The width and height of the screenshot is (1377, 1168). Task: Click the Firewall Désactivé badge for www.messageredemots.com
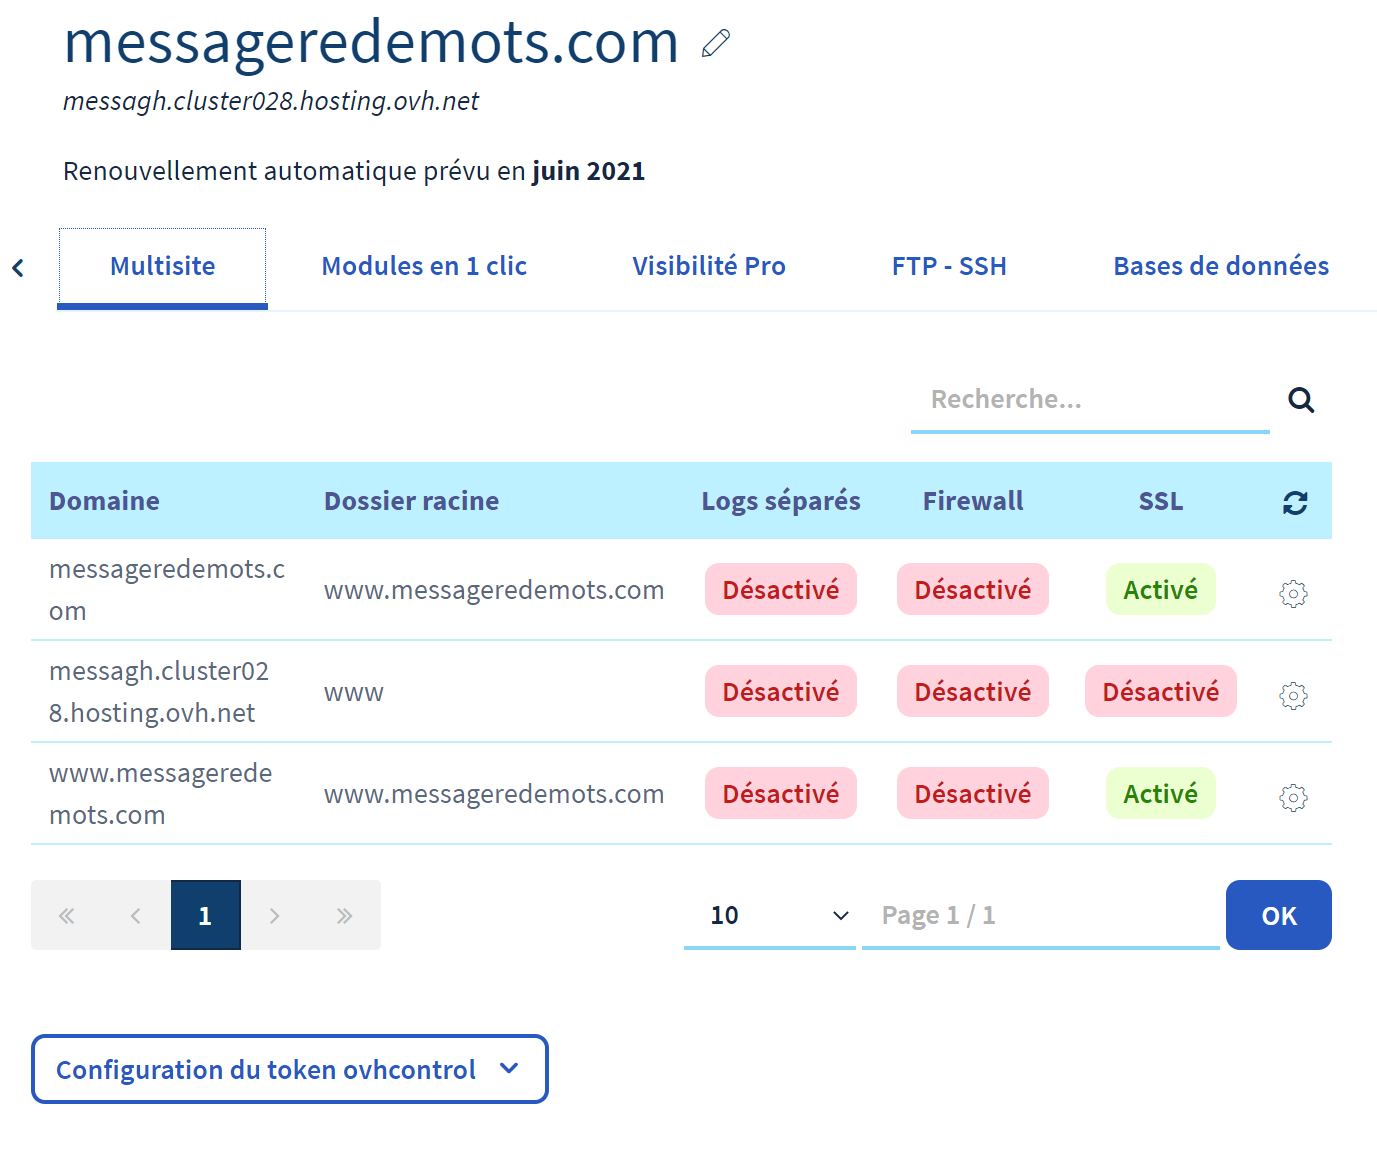(972, 794)
